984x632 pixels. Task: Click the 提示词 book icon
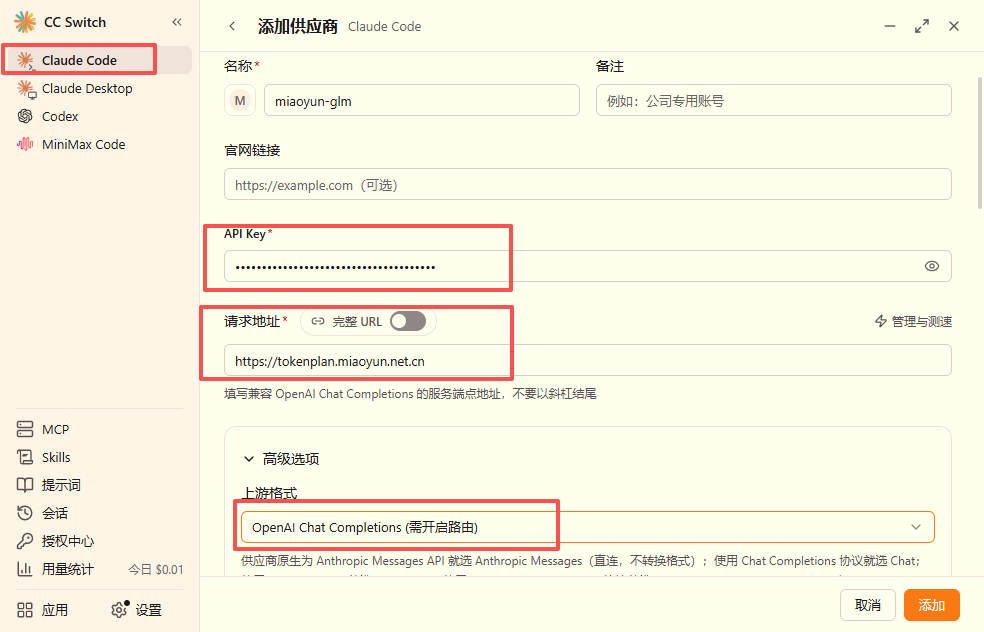pos(25,485)
